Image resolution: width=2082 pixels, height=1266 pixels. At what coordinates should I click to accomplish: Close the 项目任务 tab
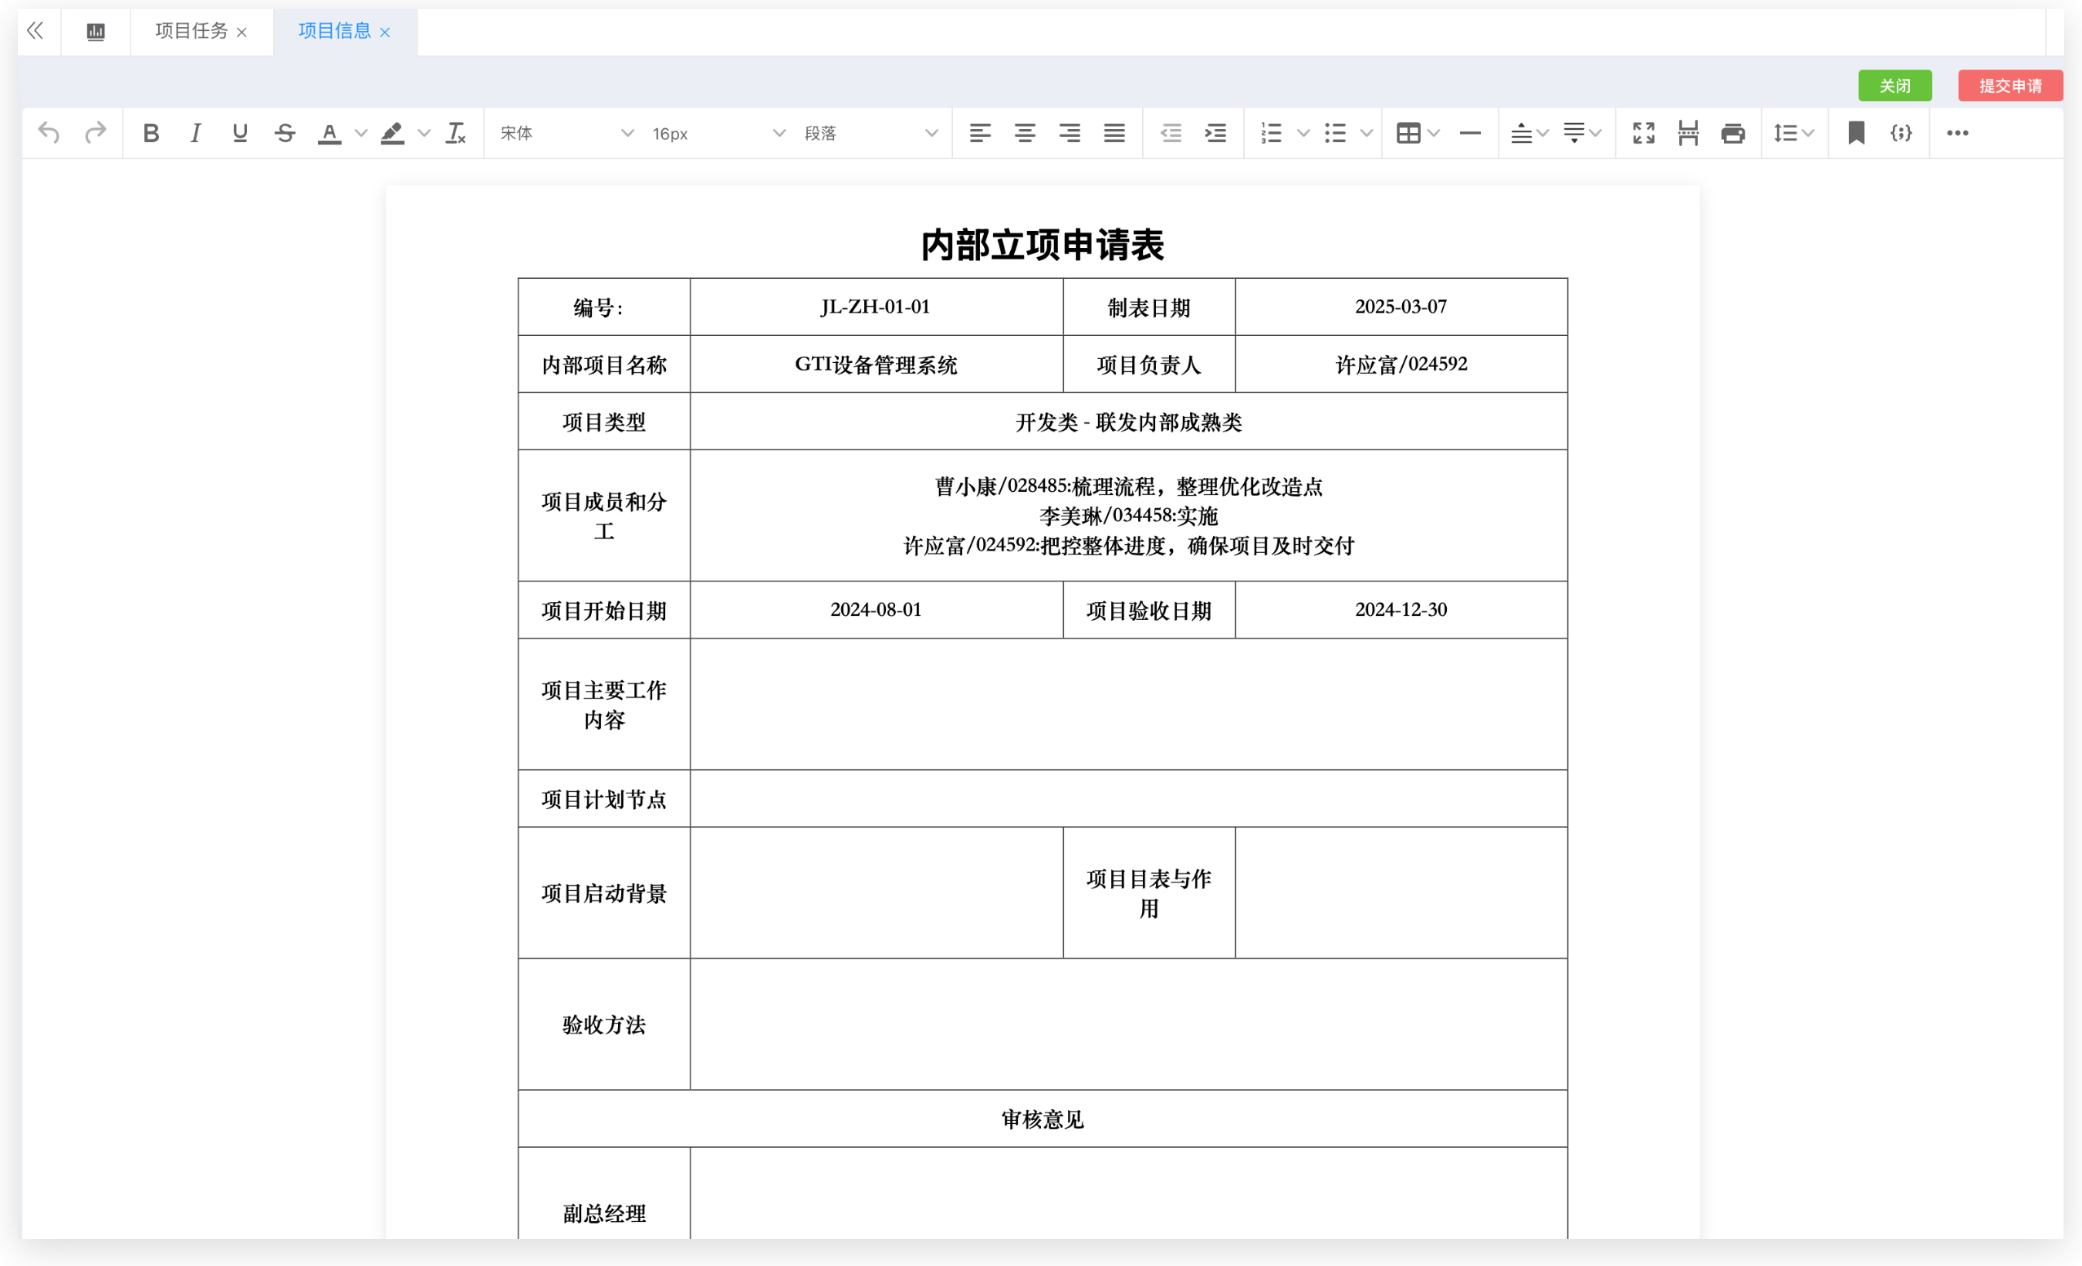click(241, 33)
